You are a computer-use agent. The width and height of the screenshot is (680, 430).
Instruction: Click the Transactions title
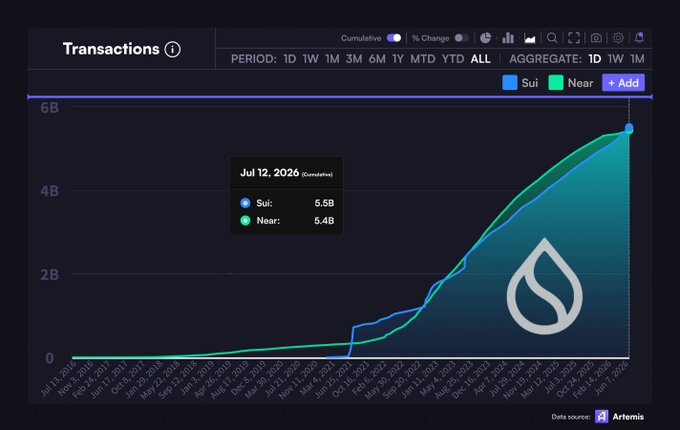[x=111, y=49]
